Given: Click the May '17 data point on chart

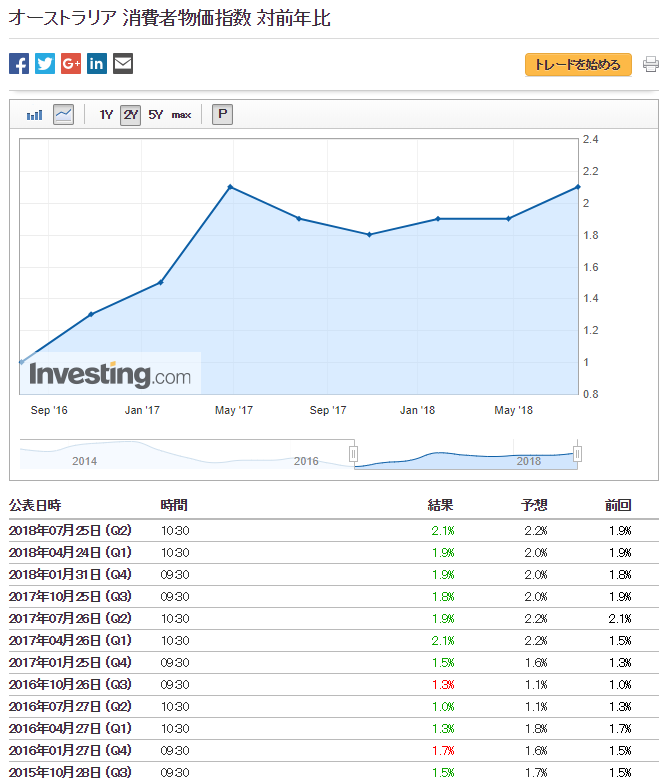Looking at the screenshot, I should coord(230,187).
